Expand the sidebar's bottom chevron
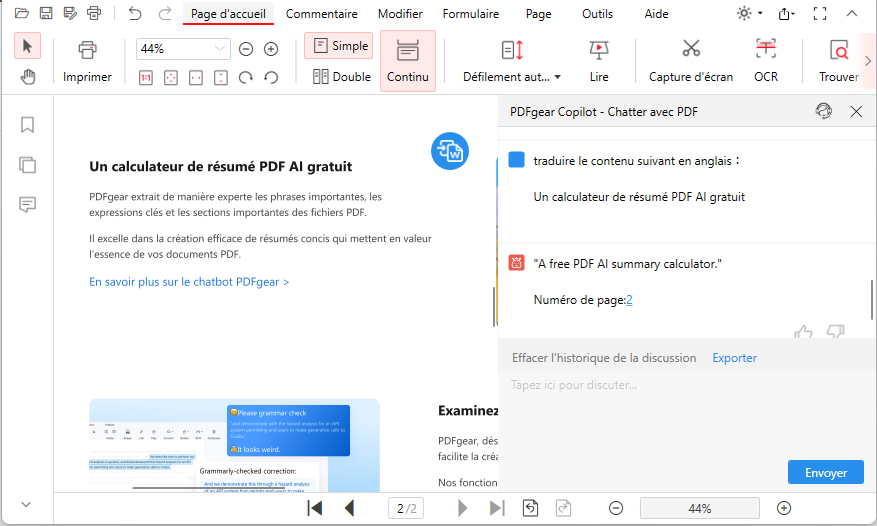 click(26, 504)
